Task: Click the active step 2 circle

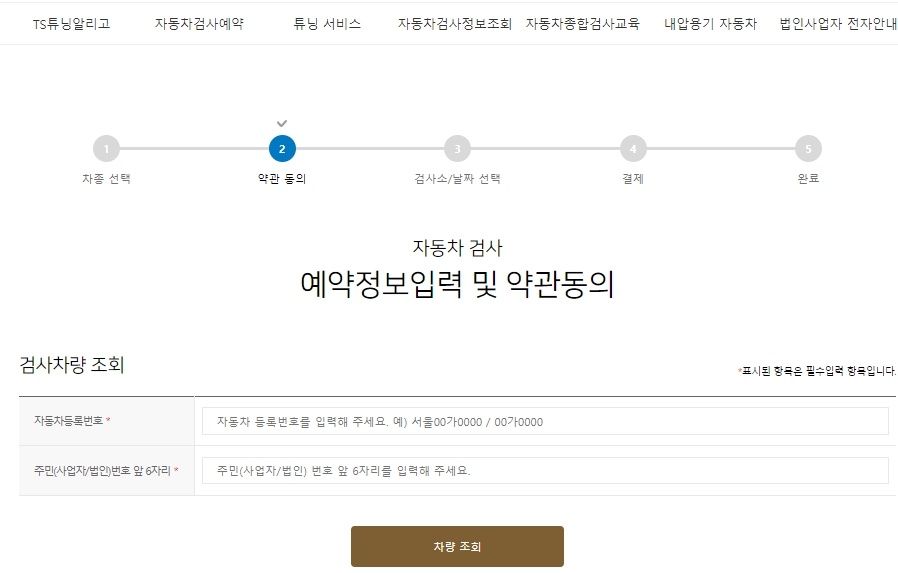Action: (x=282, y=149)
